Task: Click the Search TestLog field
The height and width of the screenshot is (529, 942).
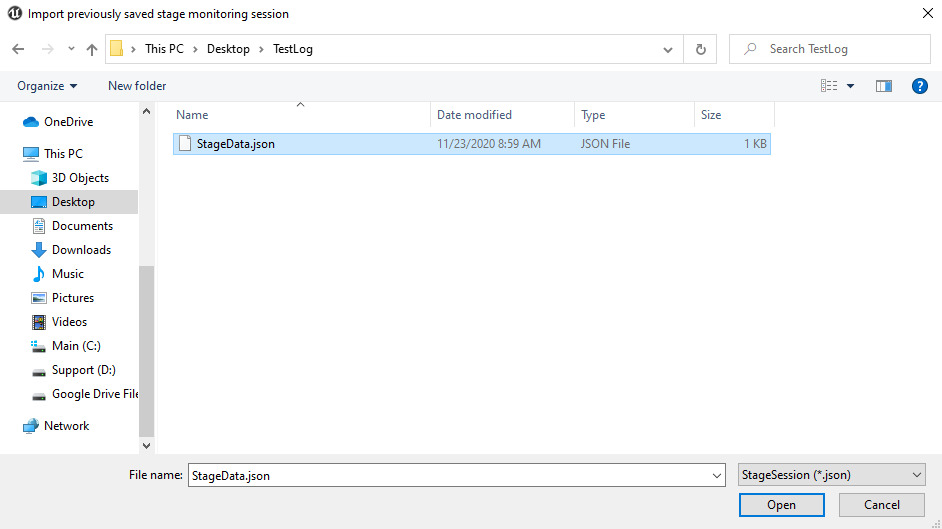Action: pos(830,49)
